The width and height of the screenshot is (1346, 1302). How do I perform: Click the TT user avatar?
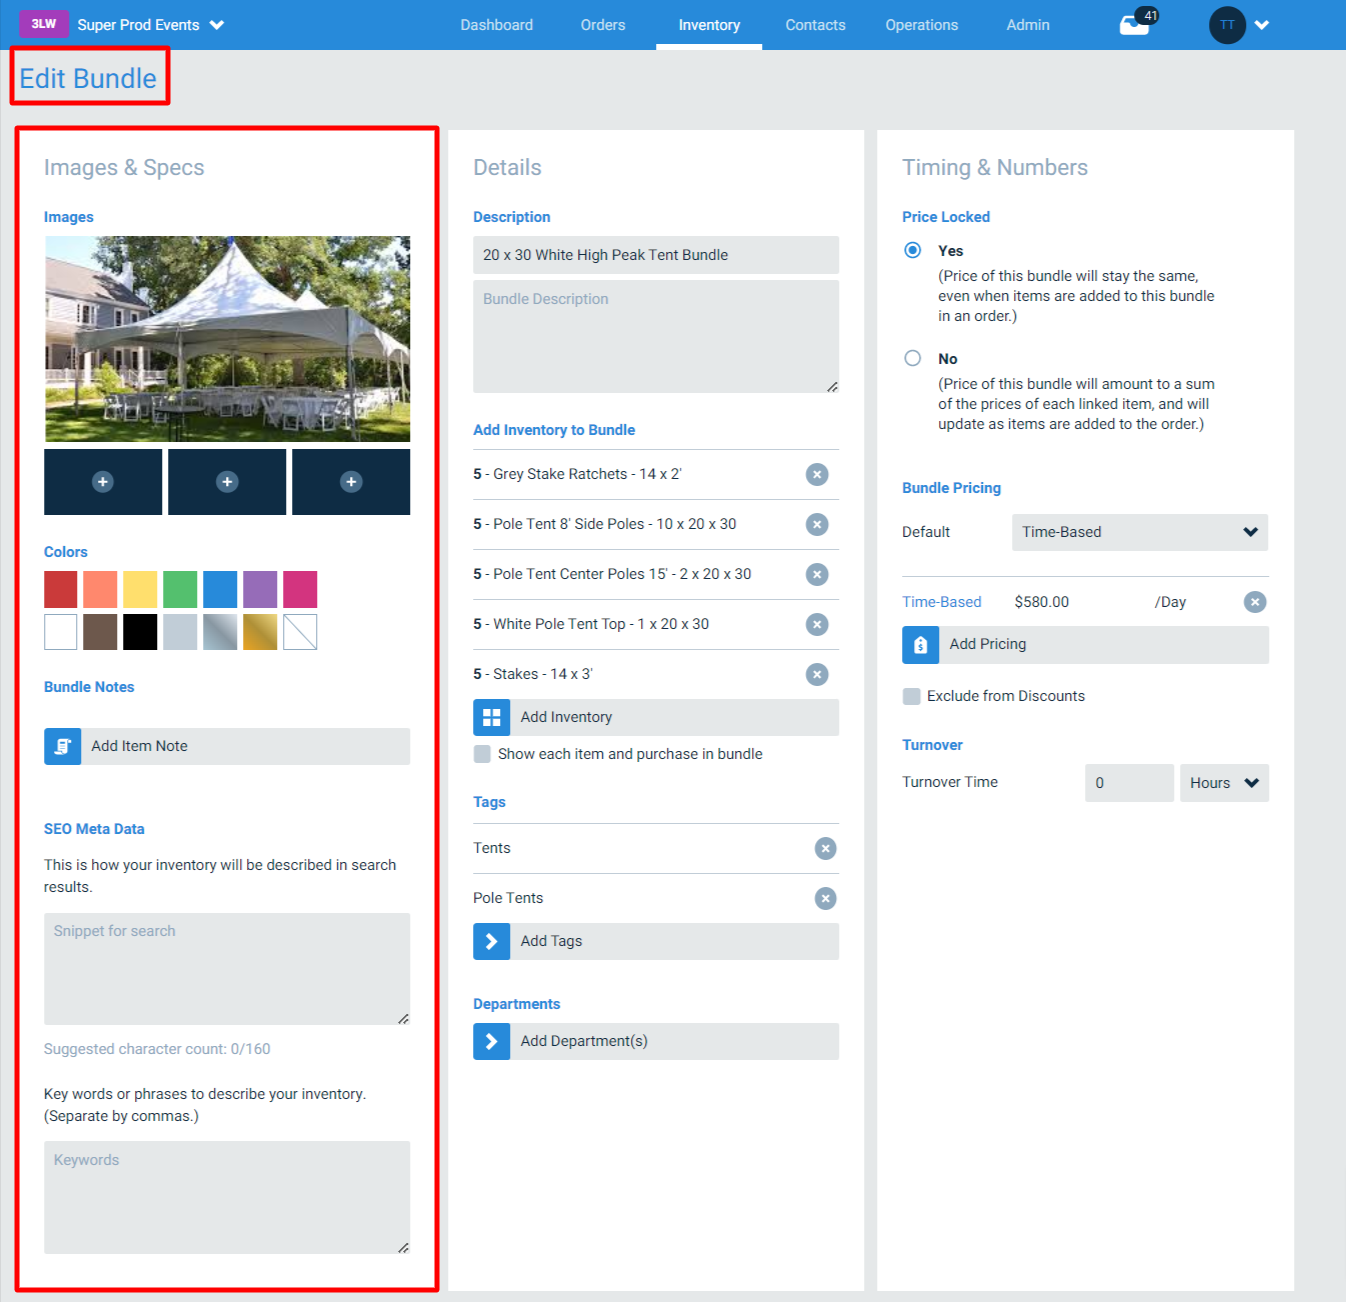(1227, 25)
